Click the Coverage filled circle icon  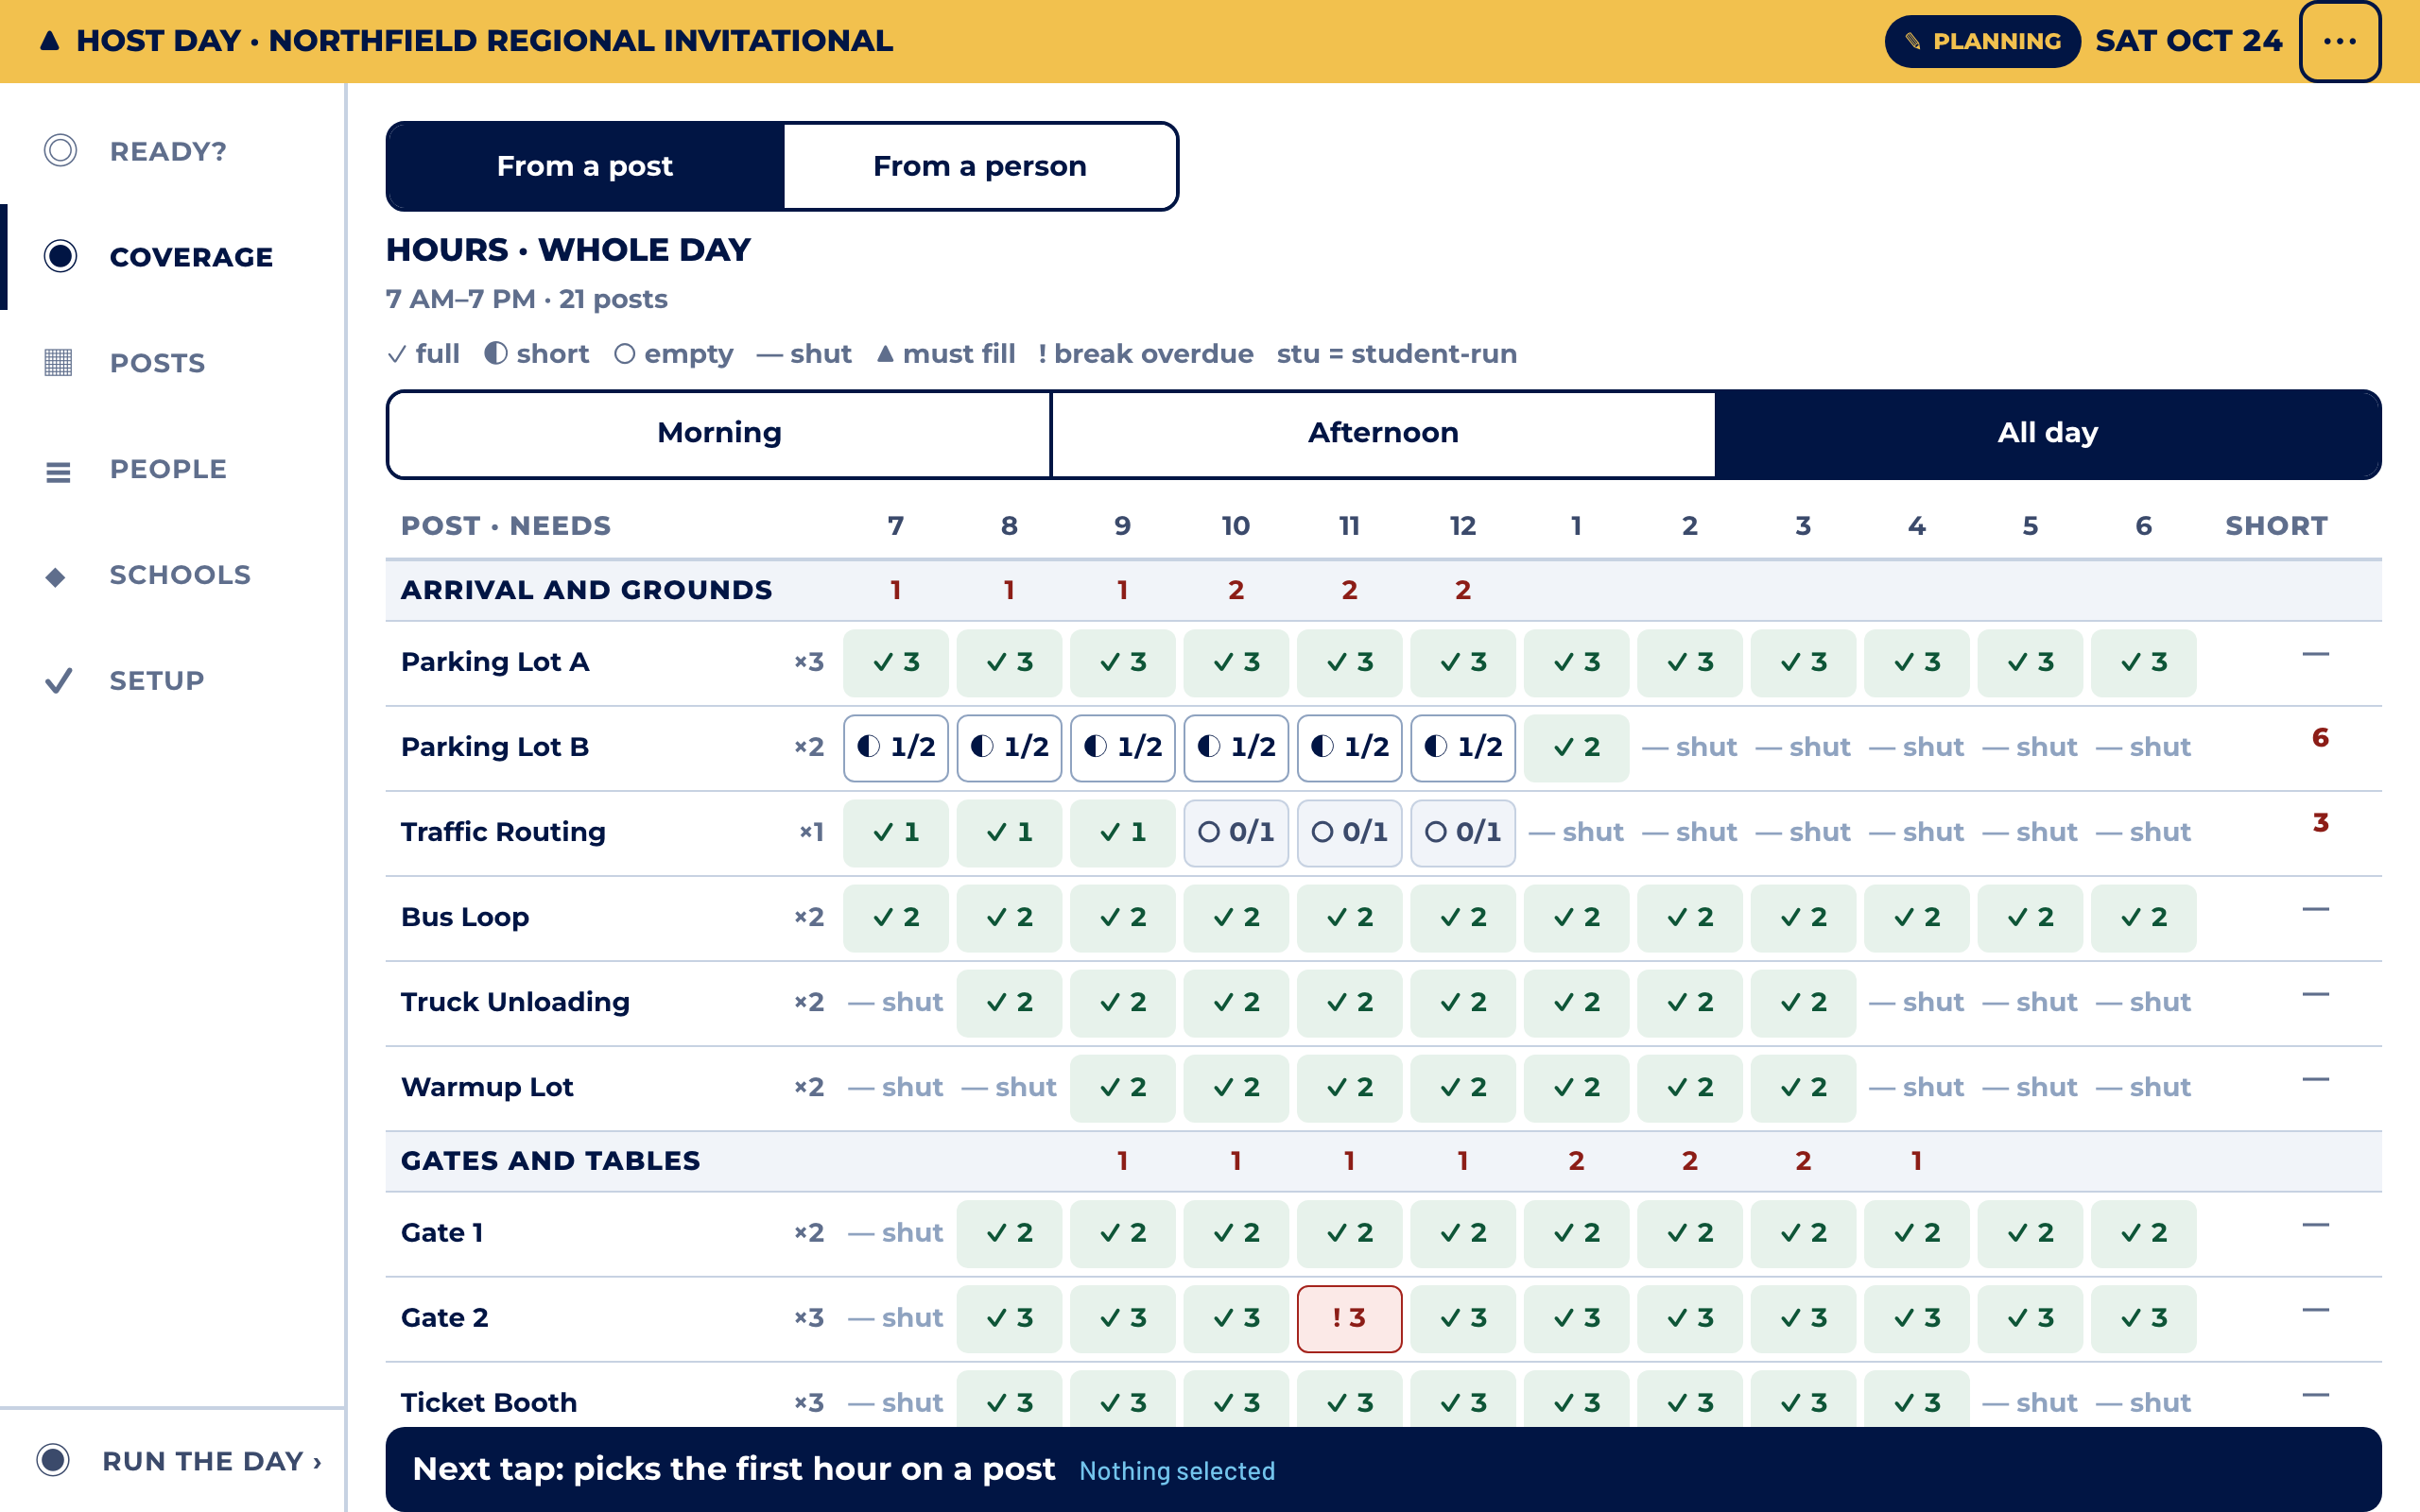point(60,256)
